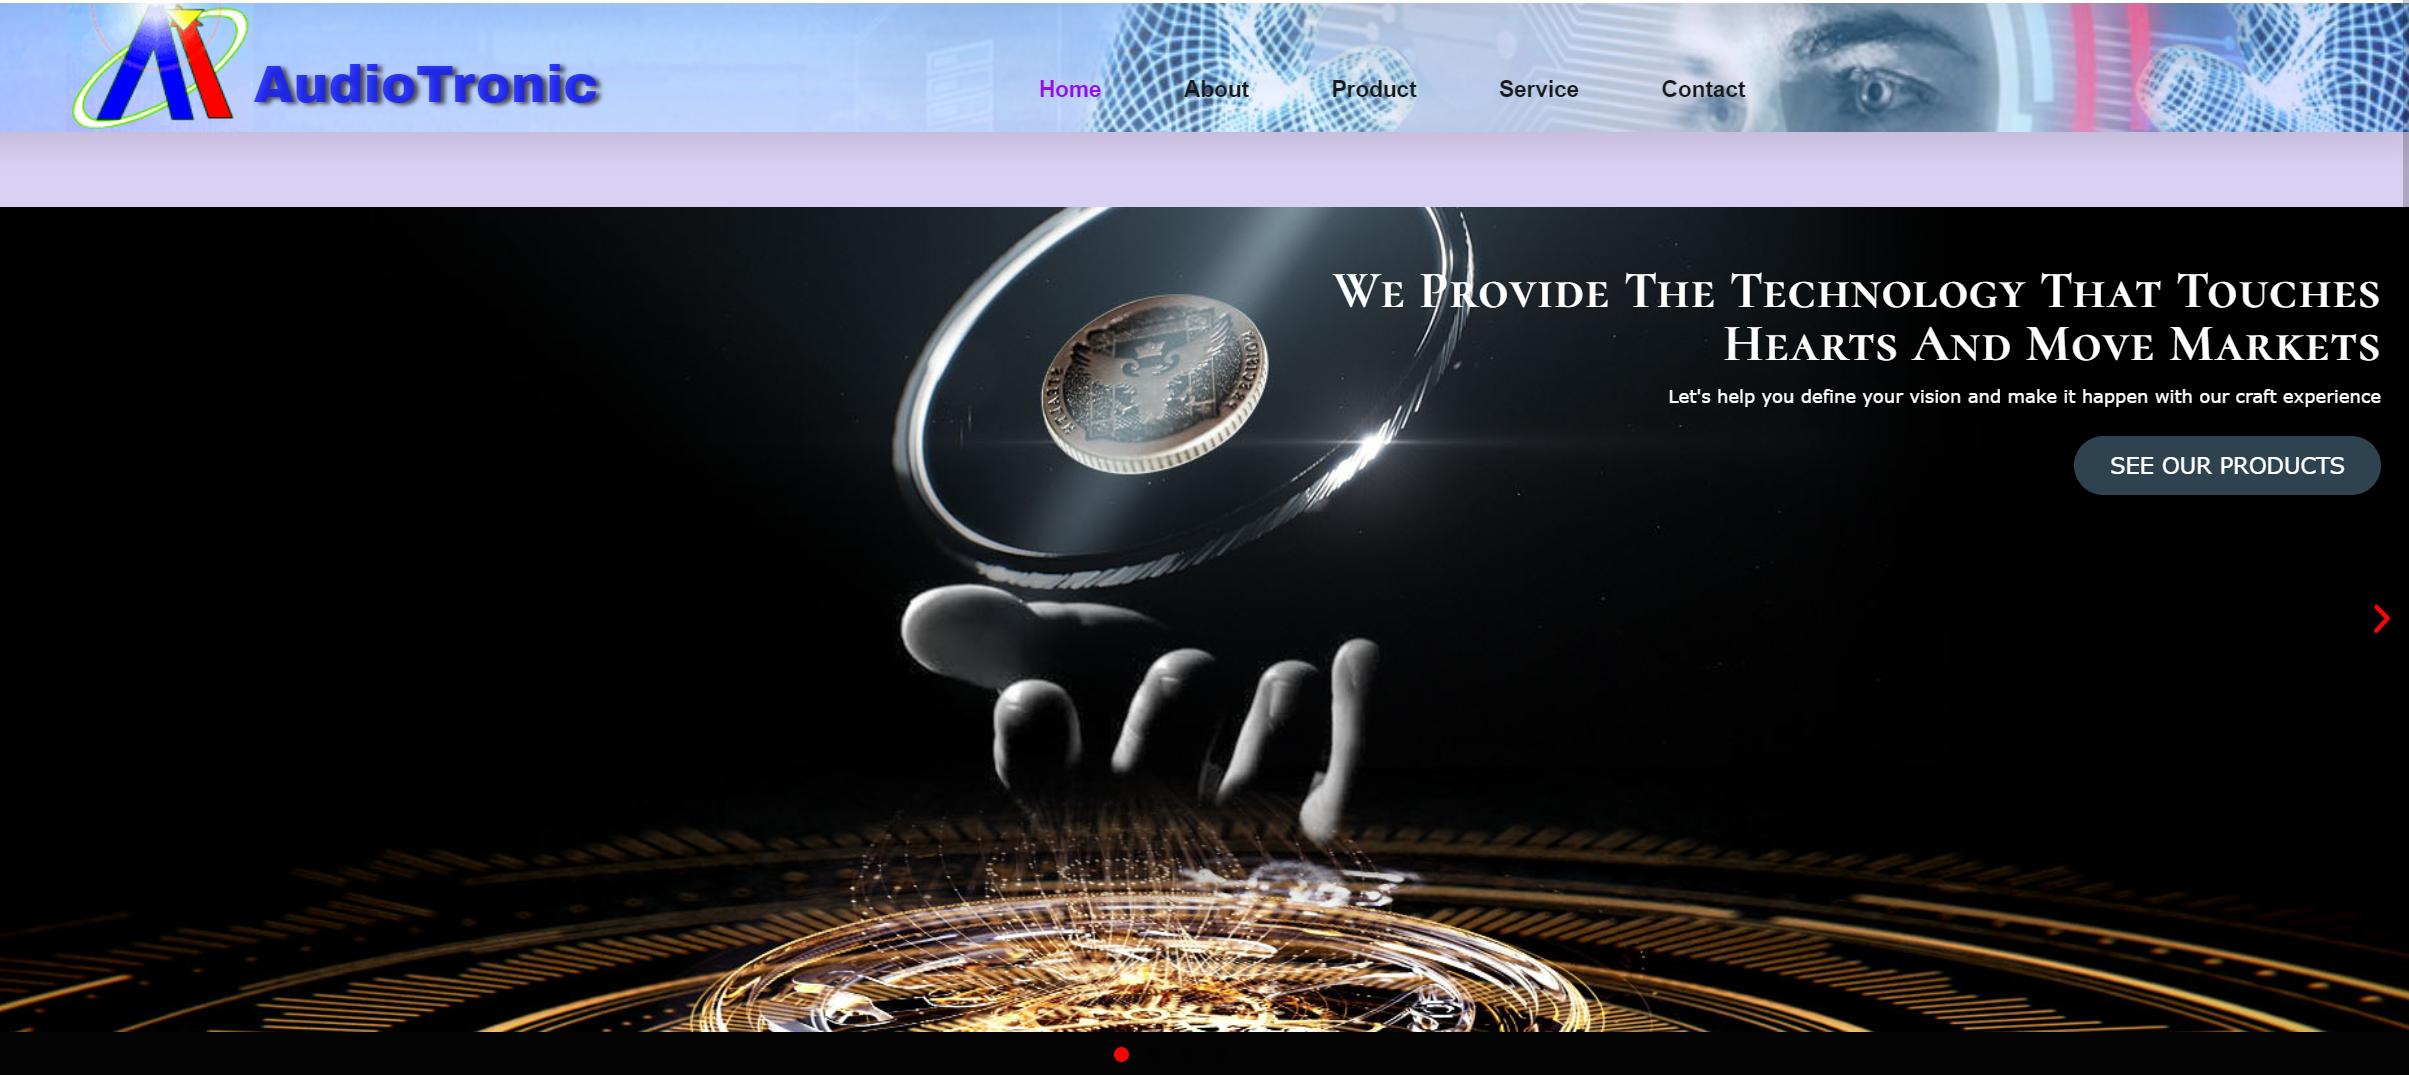
Task: Advance slider with red next arrow
Action: 2381,619
